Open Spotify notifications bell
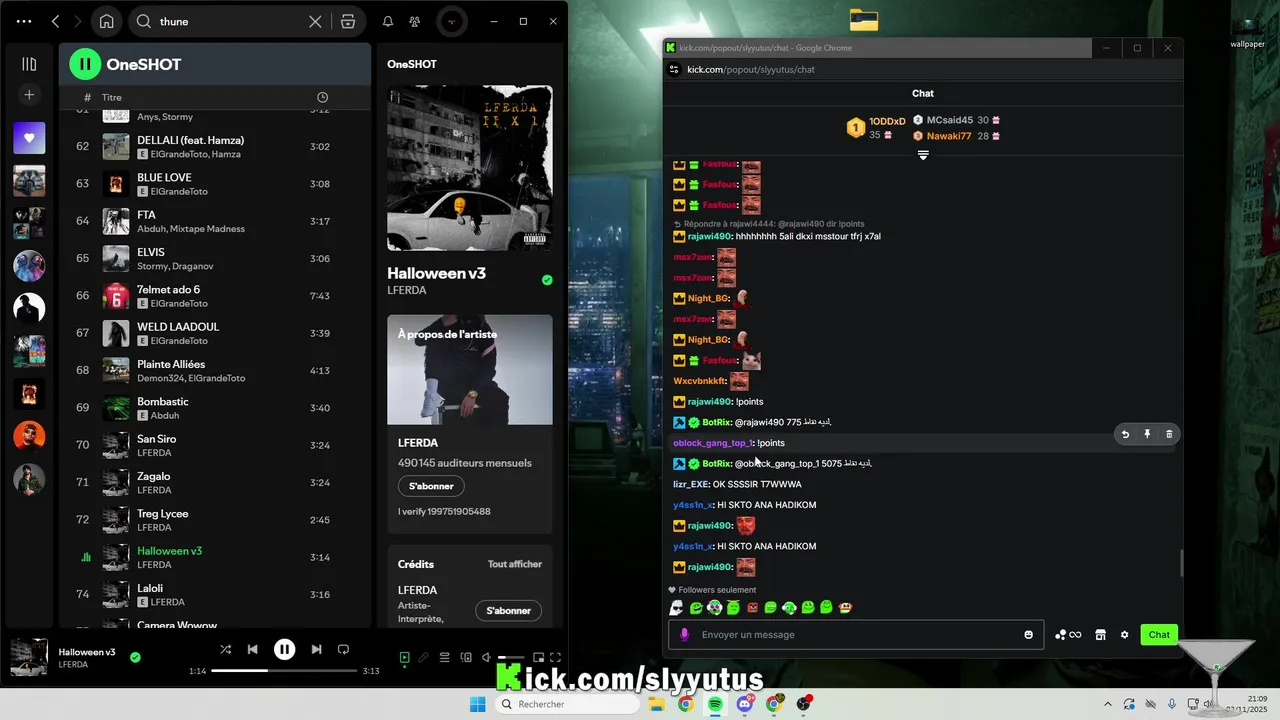Image resolution: width=1280 pixels, height=720 pixels. point(388,21)
